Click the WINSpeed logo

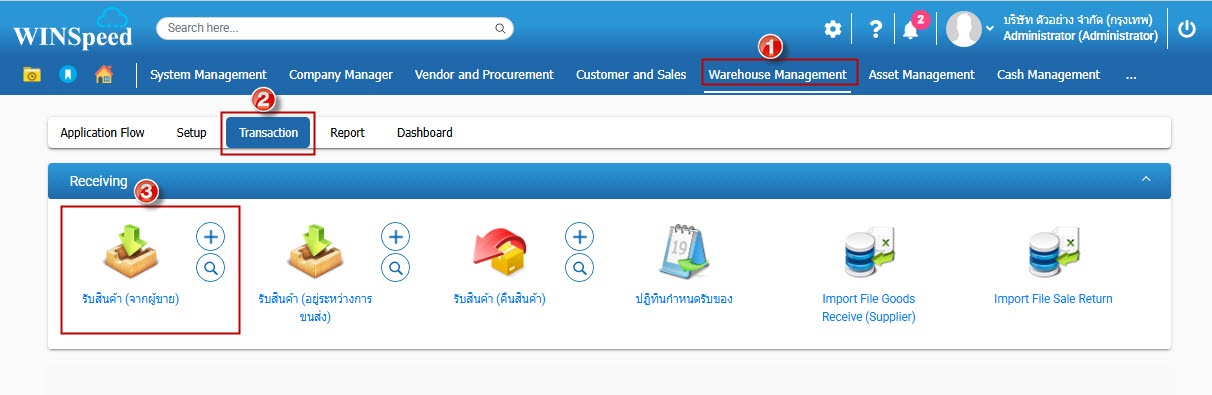[x=74, y=30]
